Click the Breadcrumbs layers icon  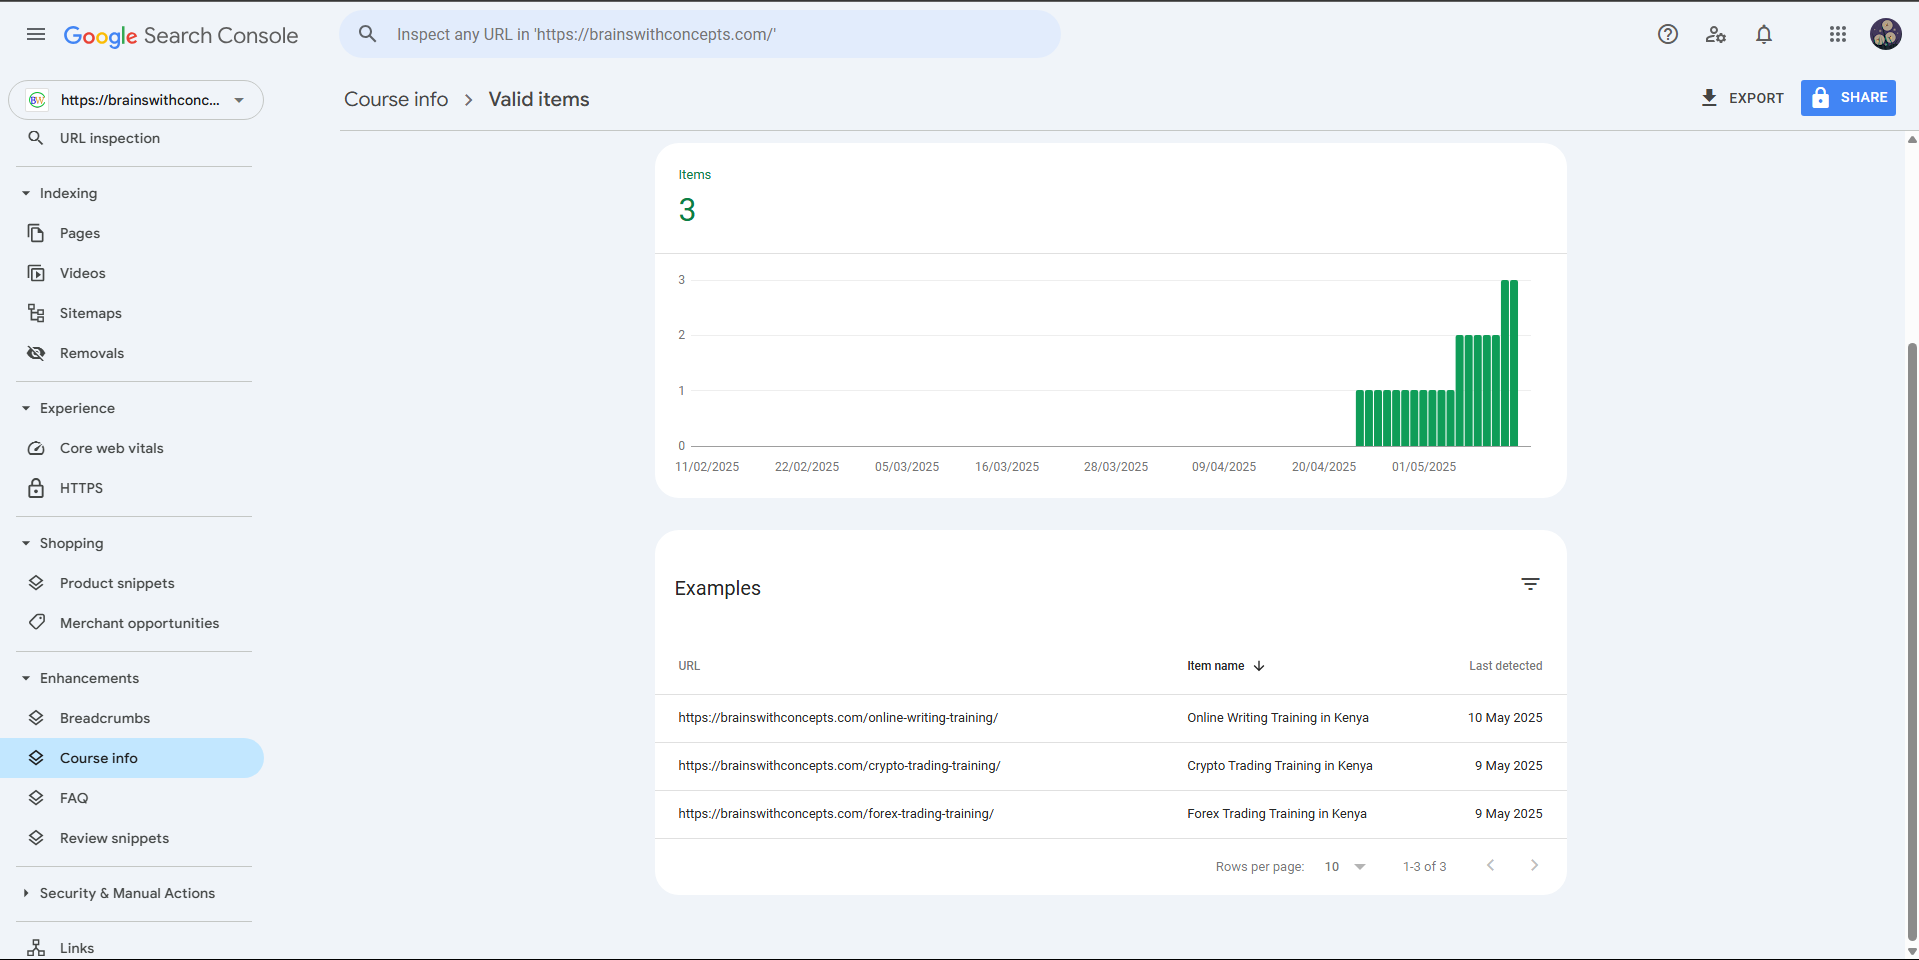click(x=36, y=718)
